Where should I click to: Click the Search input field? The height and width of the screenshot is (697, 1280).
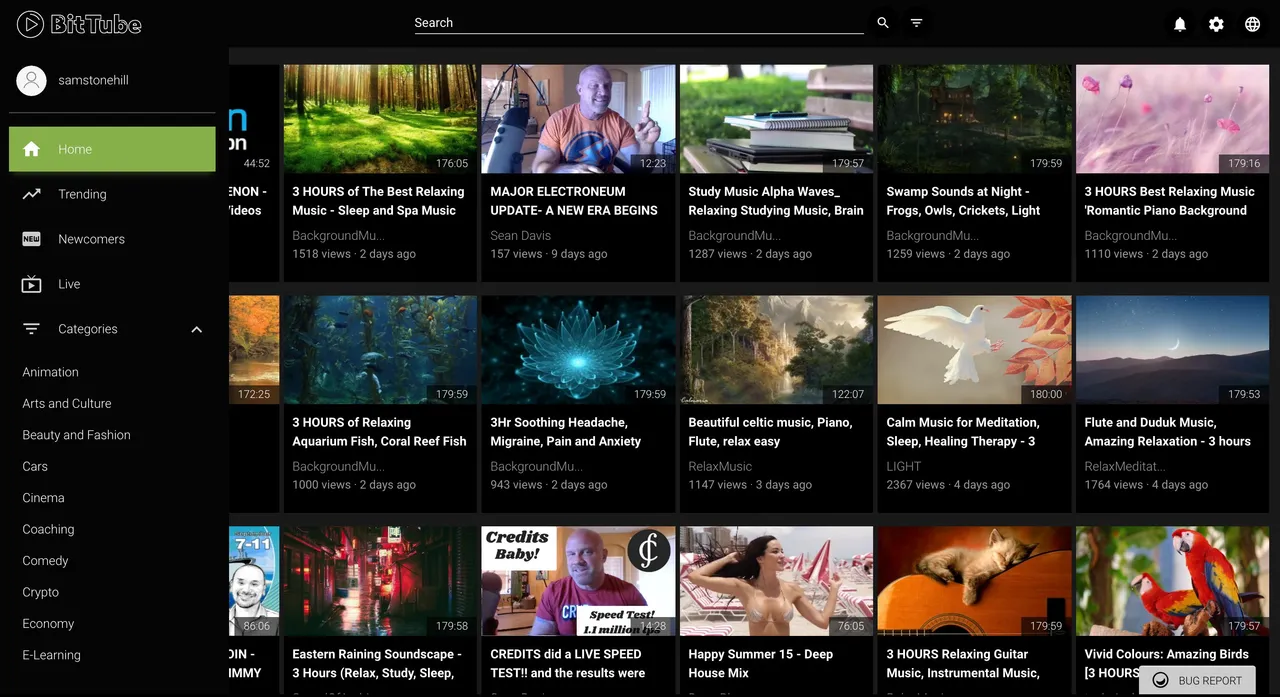point(639,23)
